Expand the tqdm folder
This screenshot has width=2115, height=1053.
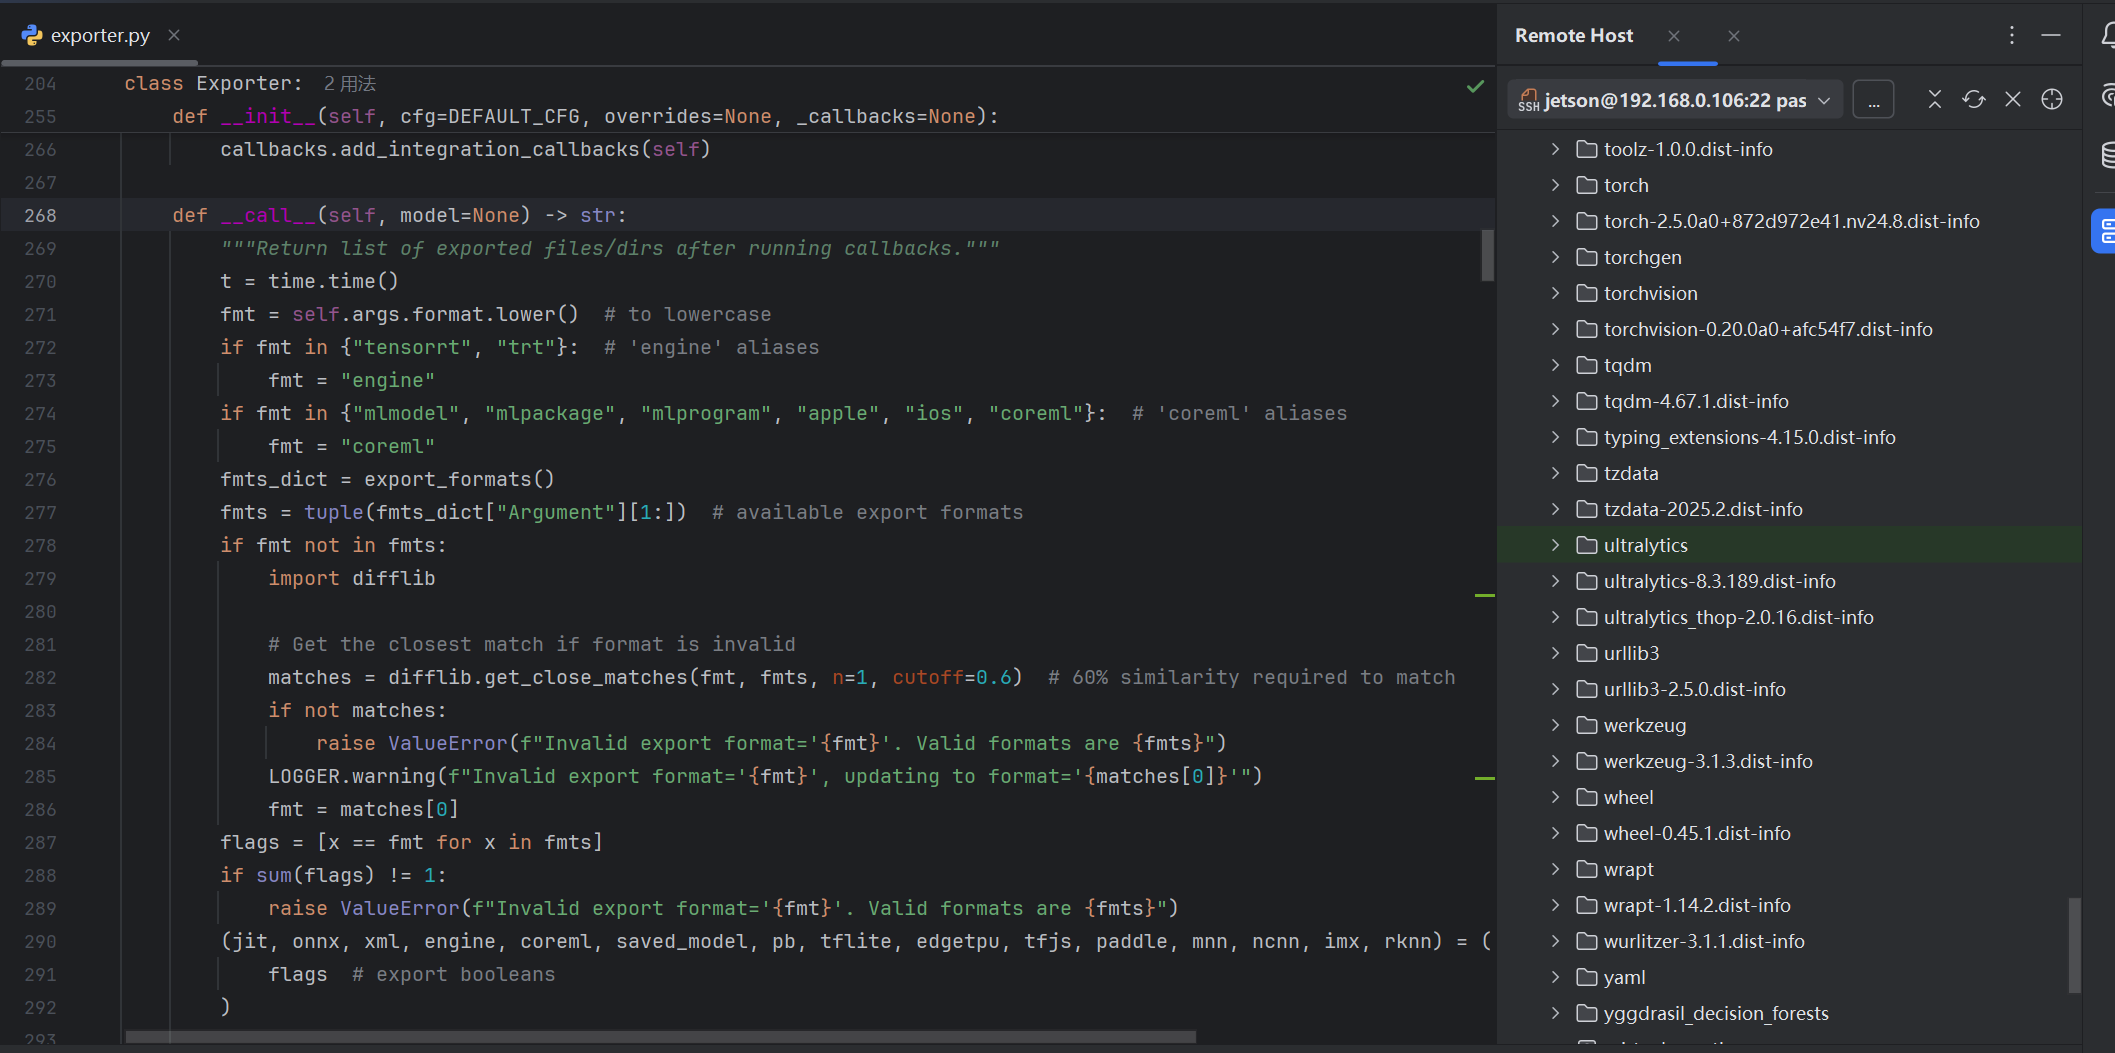click(x=1555, y=365)
